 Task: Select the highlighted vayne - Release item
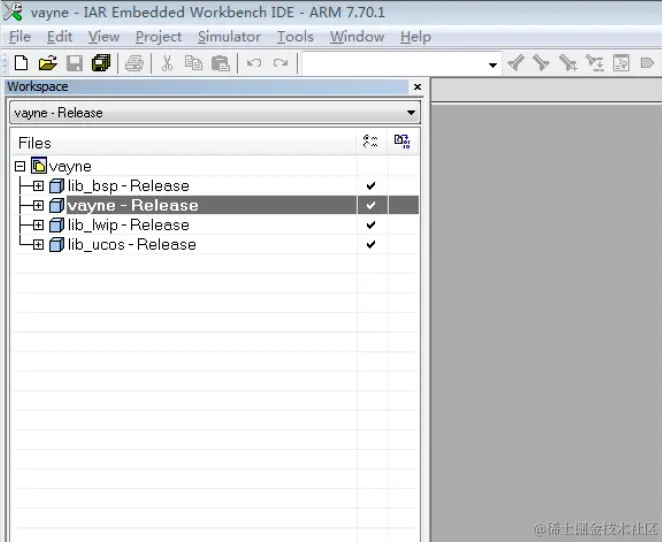[x=133, y=205]
